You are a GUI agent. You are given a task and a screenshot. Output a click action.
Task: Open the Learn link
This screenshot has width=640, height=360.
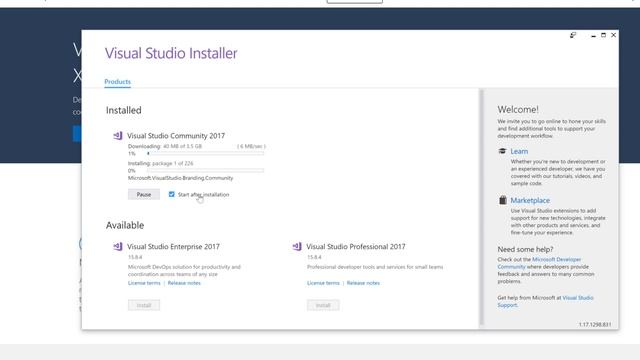pos(519,151)
